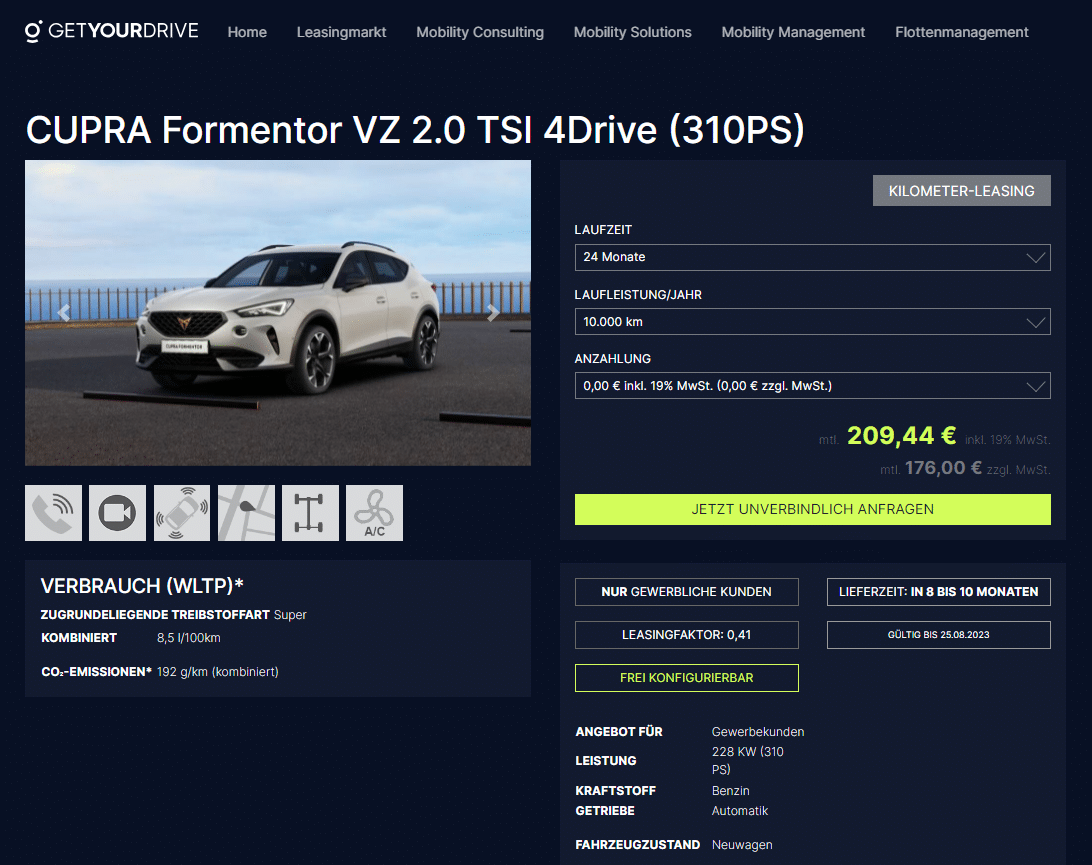This screenshot has width=1092, height=865.
Task: Click the all-wheel drivetrain feature icon
Action: pos(311,513)
